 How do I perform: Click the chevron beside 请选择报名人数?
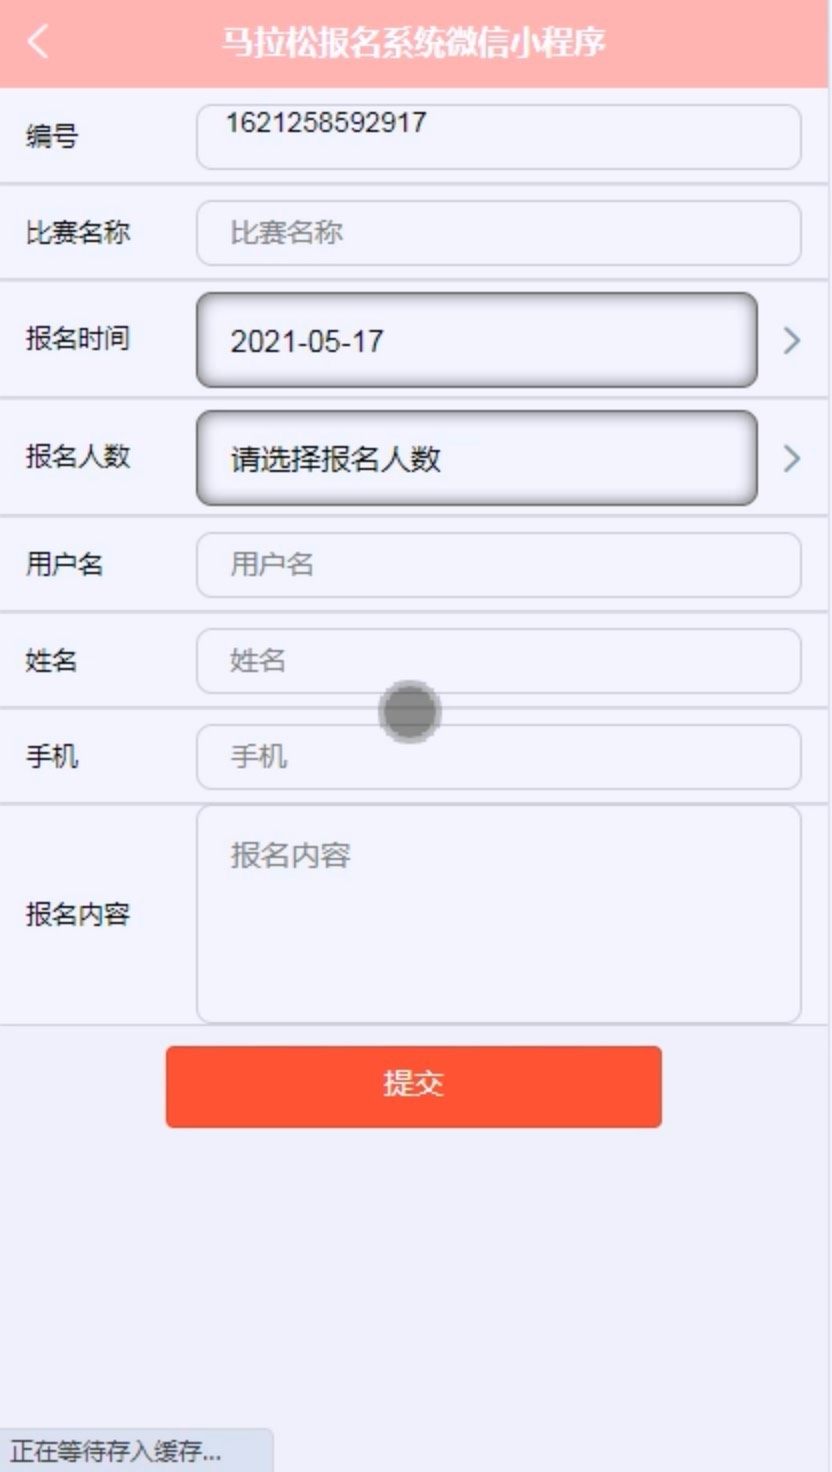[792, 459]
